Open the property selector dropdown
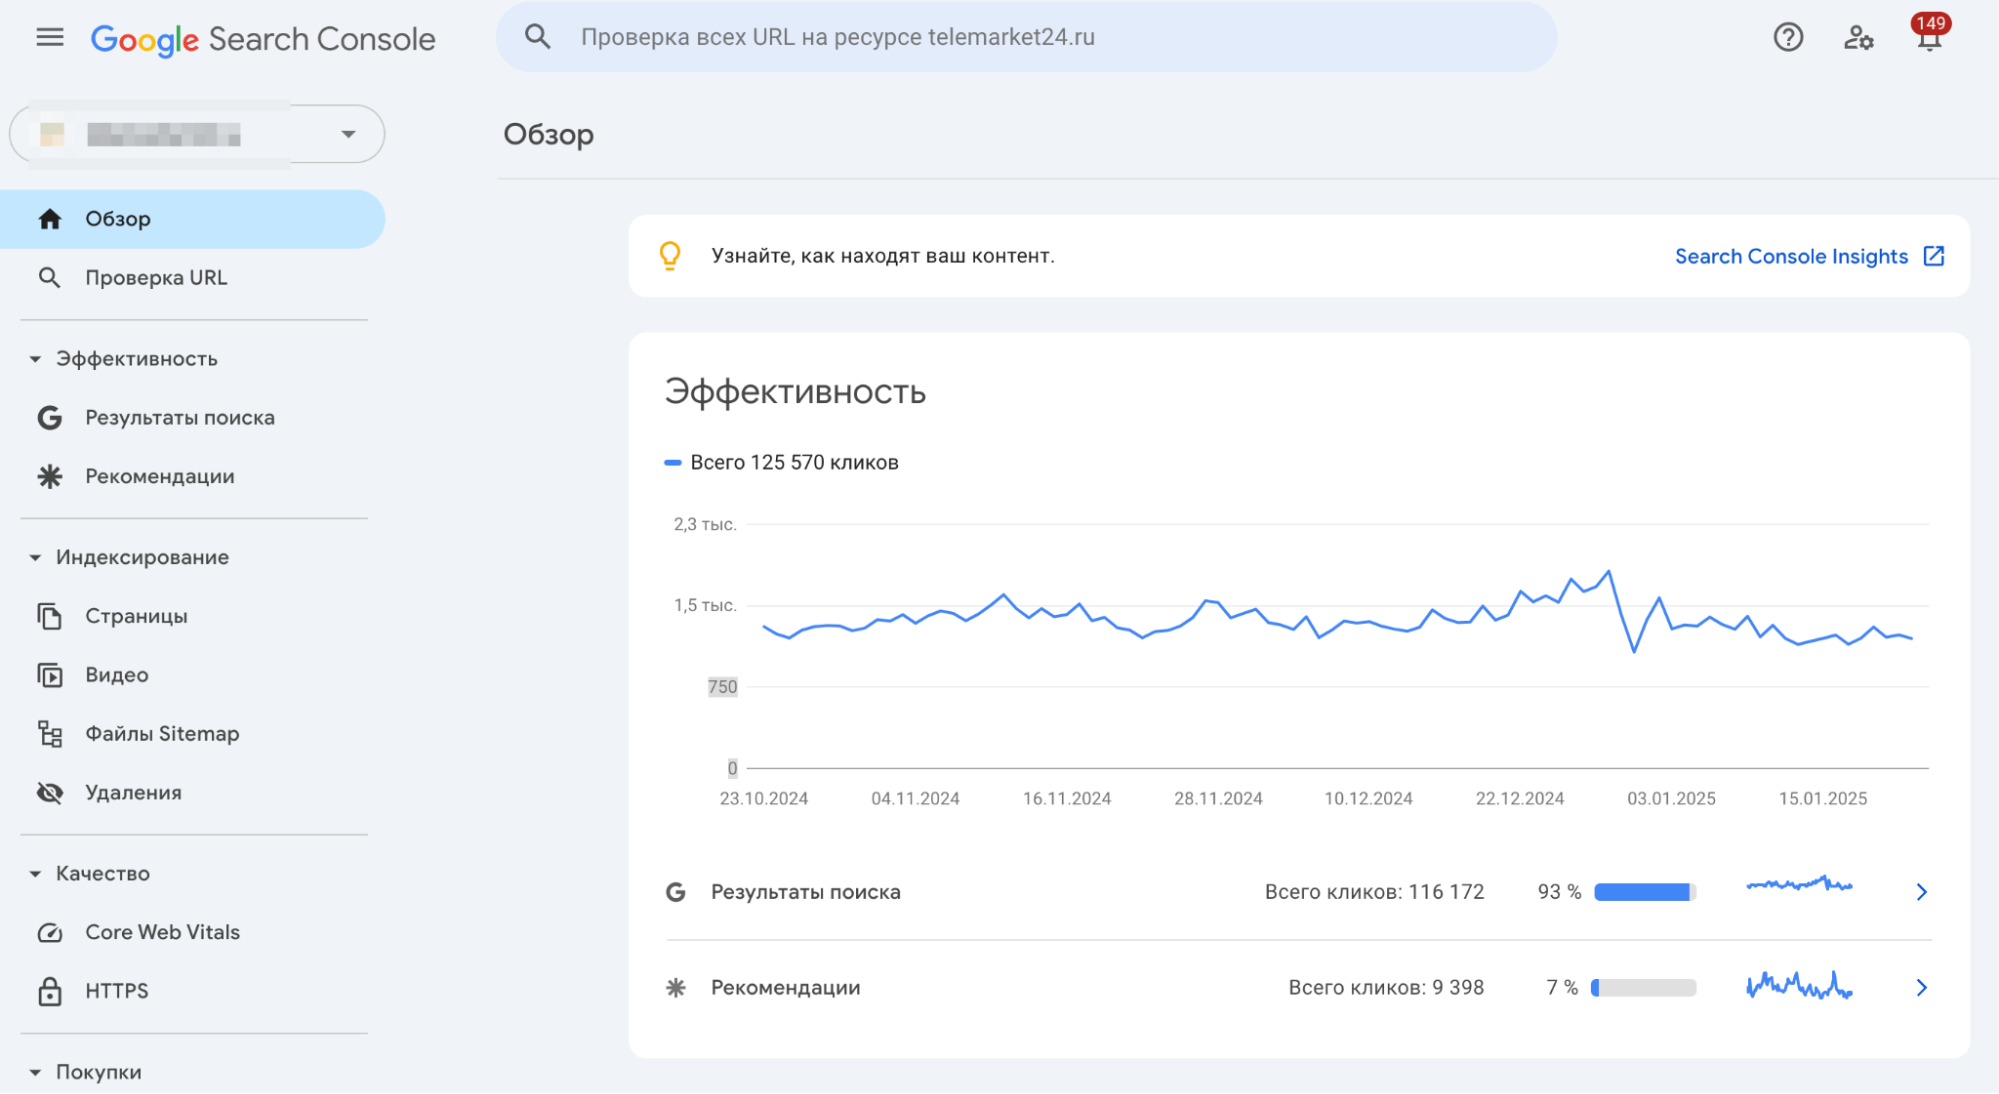1999x1094 pixels. tap(197, 134)
